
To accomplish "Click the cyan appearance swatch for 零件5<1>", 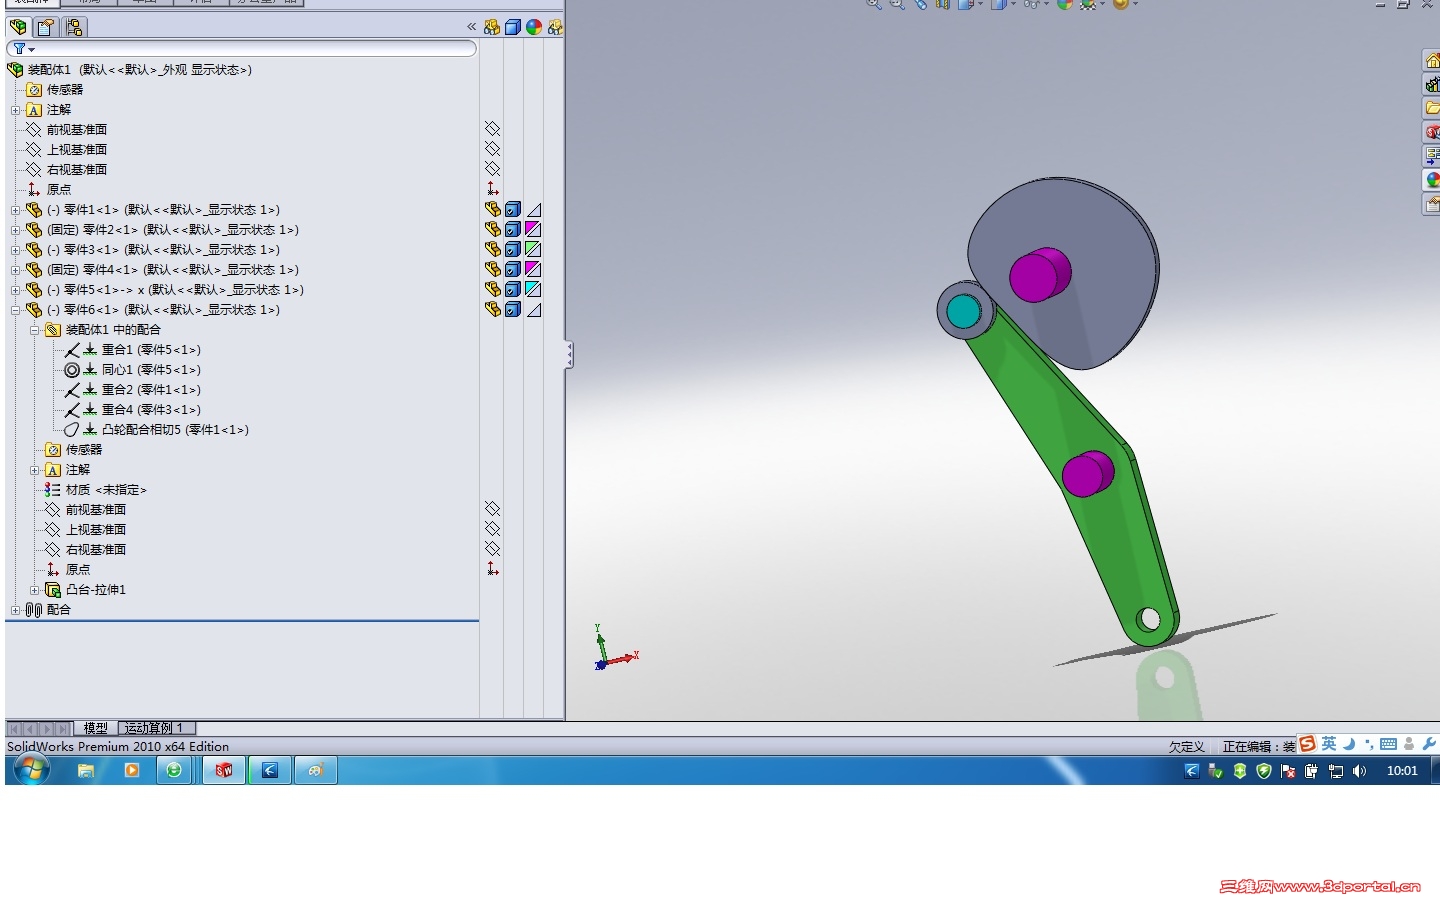I will point(534,289).
